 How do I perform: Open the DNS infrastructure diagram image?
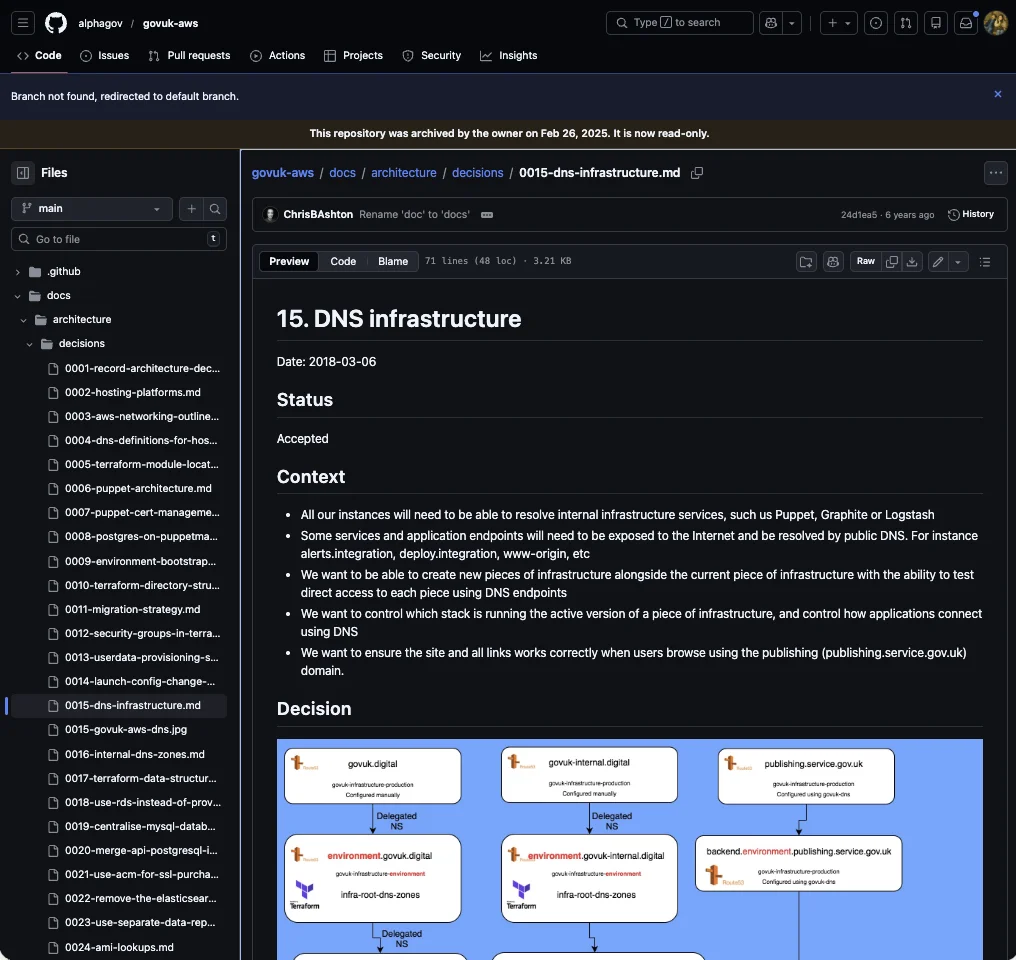click(x=629, y=849)
